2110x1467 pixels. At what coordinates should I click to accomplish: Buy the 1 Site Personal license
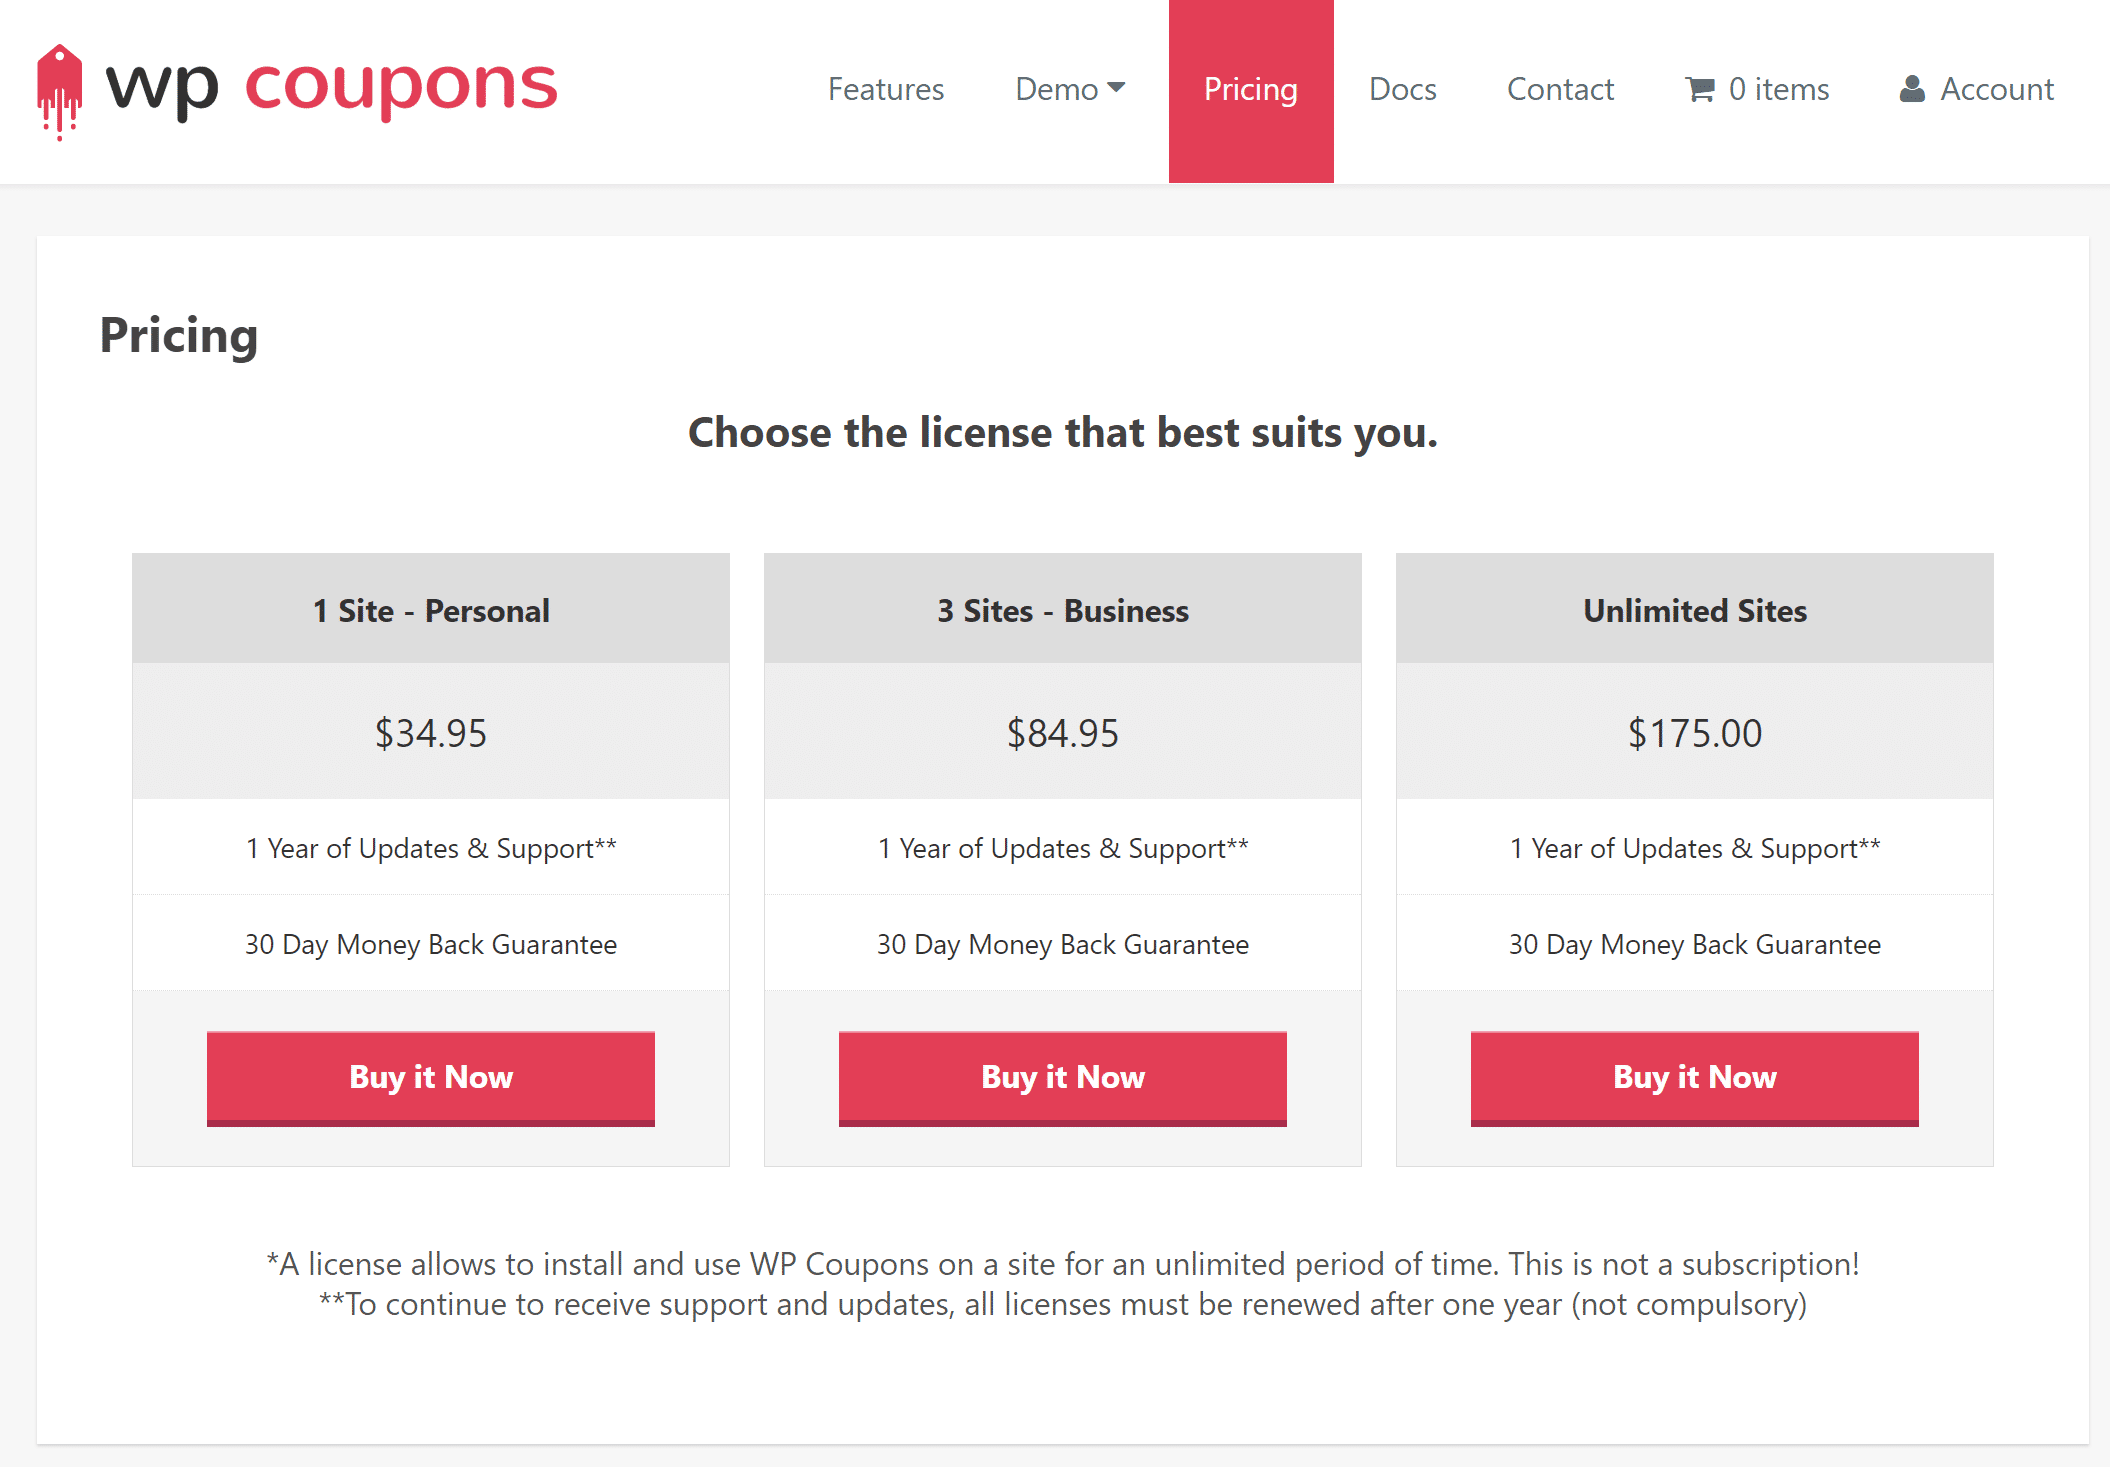[x=430, y=1078]
